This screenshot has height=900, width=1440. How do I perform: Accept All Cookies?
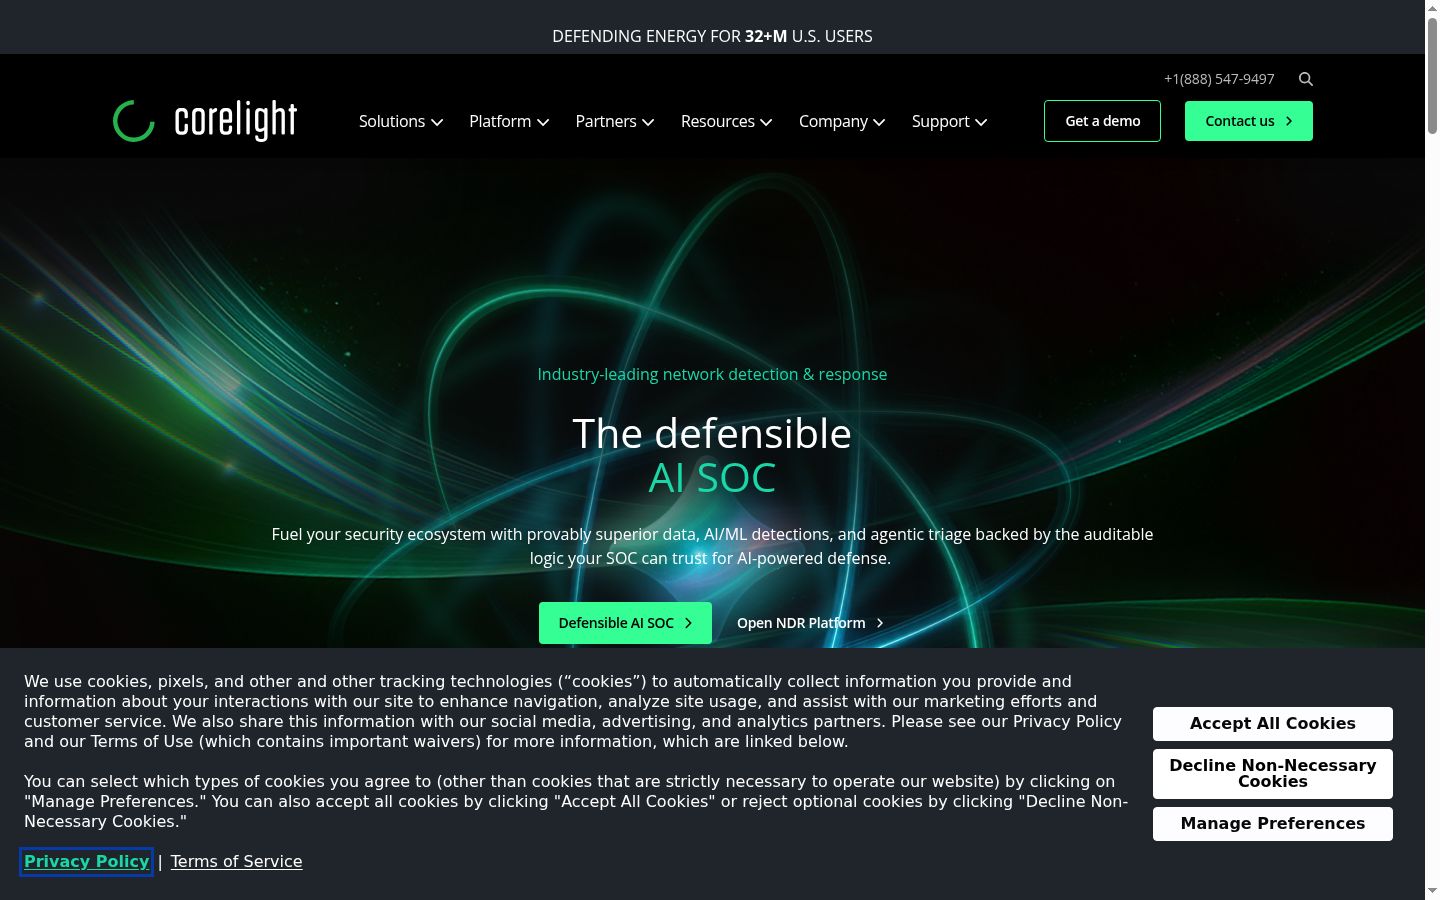click(1273, 724)
